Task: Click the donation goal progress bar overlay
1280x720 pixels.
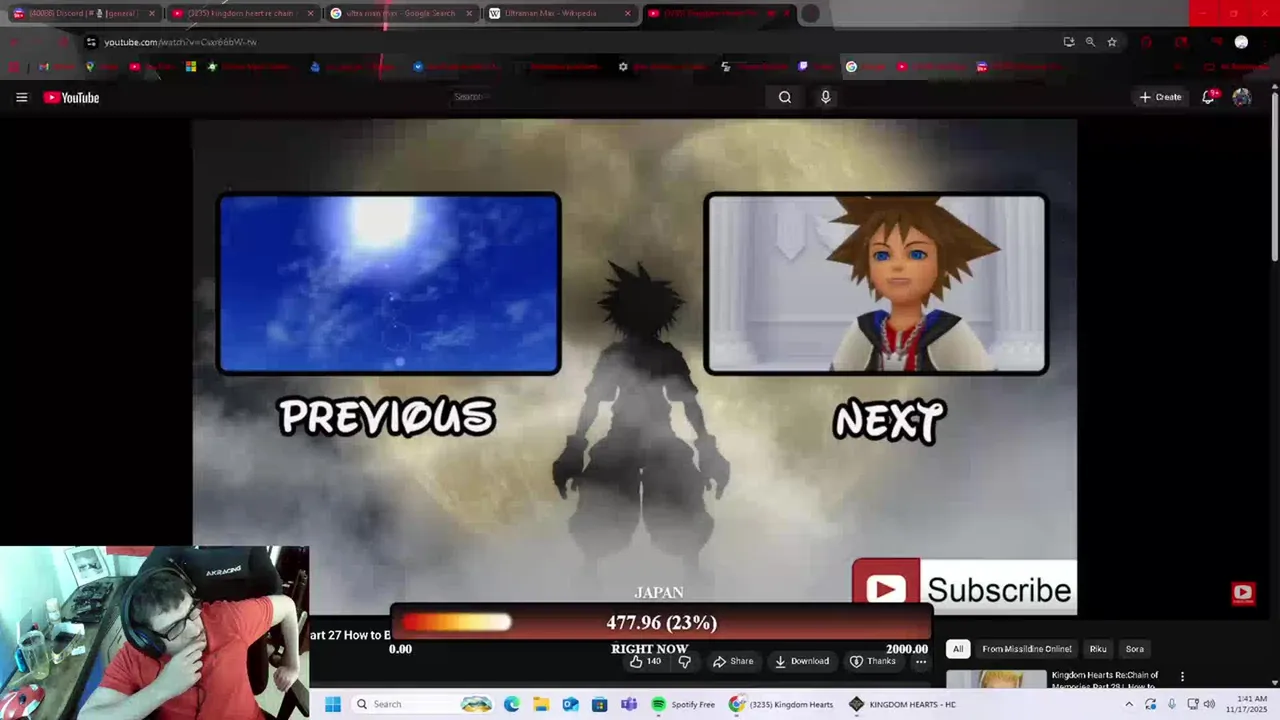Action: point(660,623)
